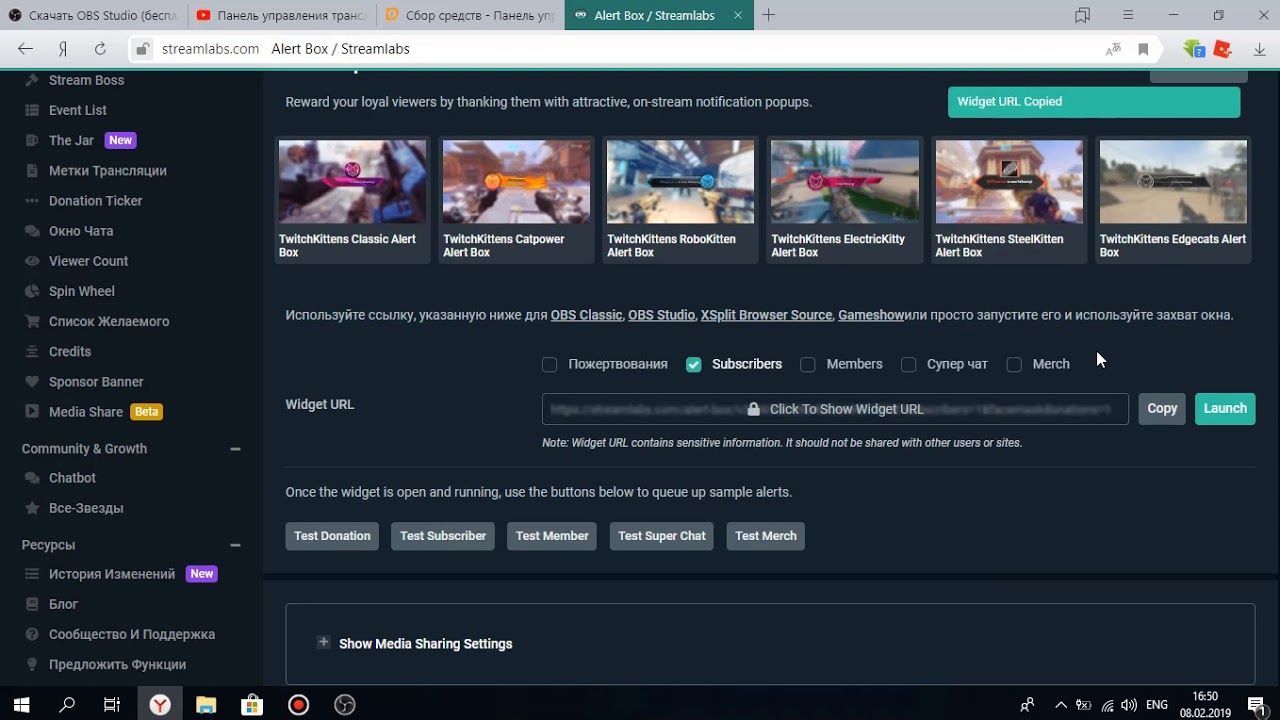Enable the Супер чат checkbox
The image size is (1280, 720).
click(908, 365)
